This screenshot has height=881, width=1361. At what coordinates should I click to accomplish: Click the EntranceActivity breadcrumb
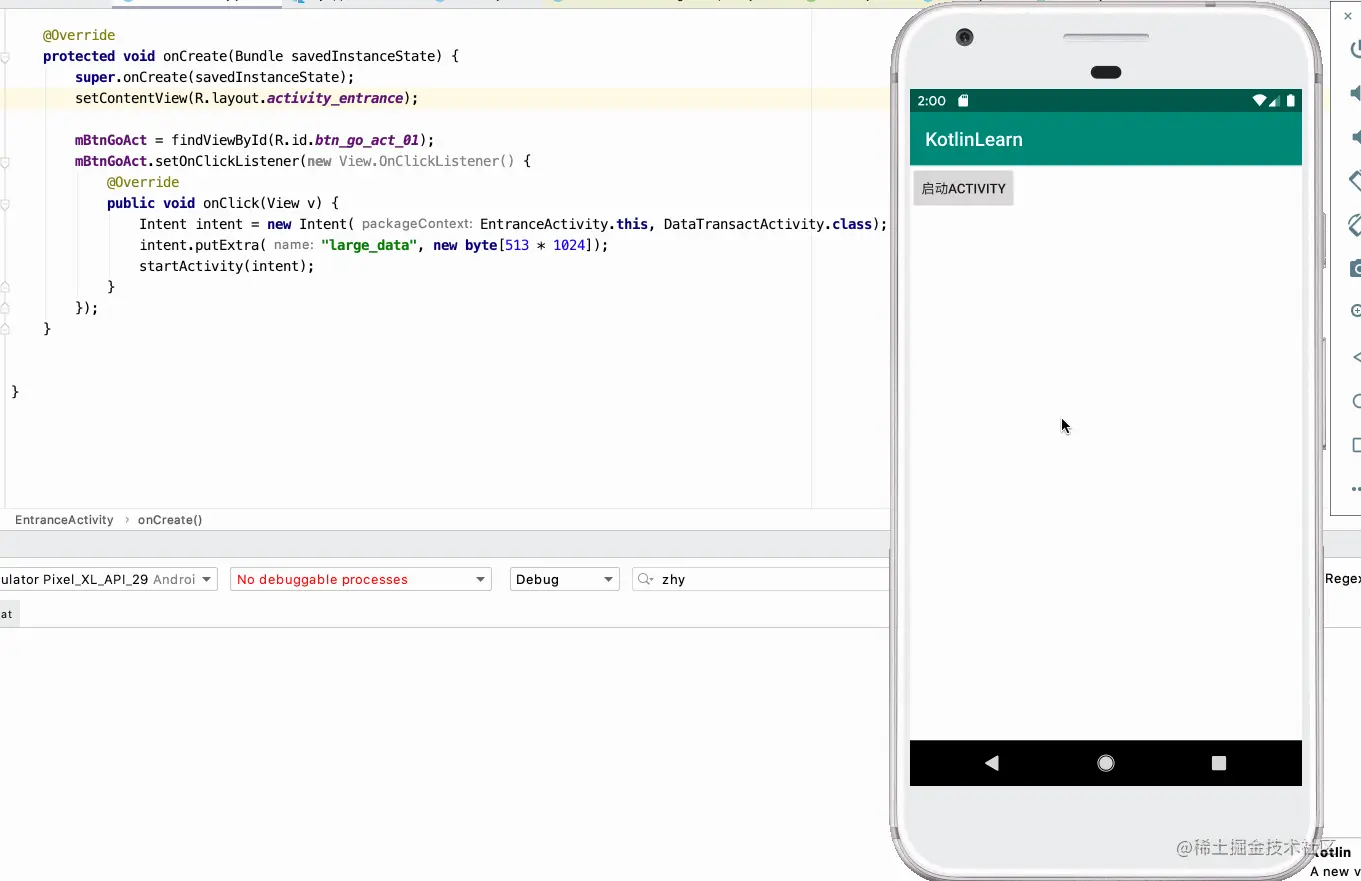(64, 520)
